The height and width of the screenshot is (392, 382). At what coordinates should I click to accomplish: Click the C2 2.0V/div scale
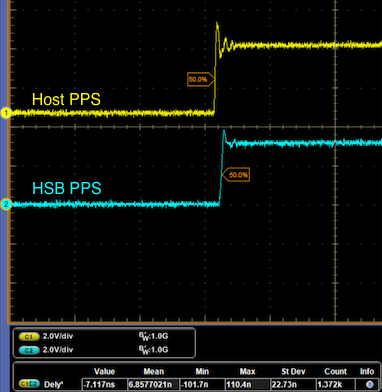pos(58,350)
